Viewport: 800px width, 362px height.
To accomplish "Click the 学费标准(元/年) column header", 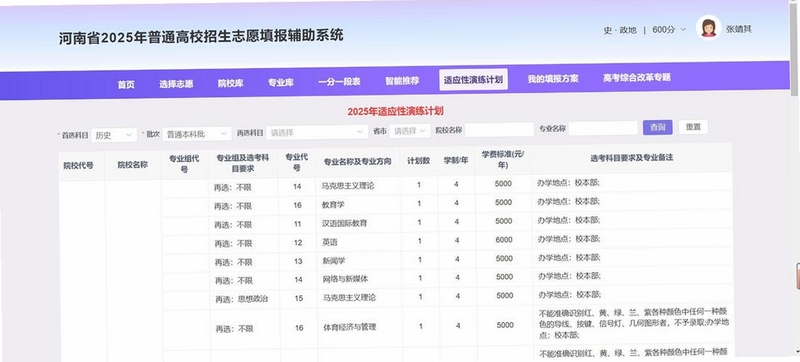I will tap(503, 159).
